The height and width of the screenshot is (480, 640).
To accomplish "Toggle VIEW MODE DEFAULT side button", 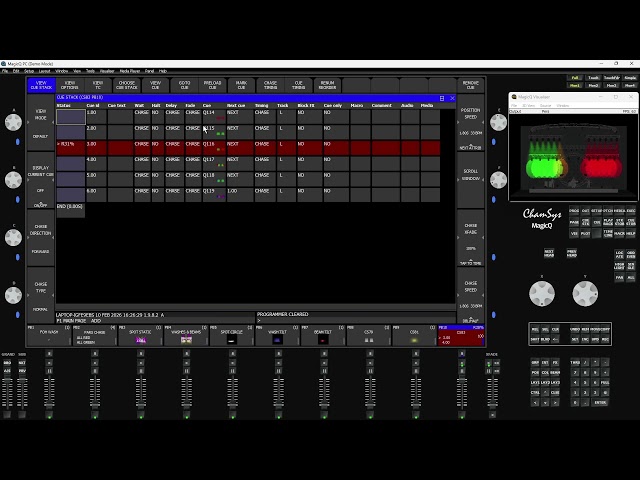I will [40, 122].
